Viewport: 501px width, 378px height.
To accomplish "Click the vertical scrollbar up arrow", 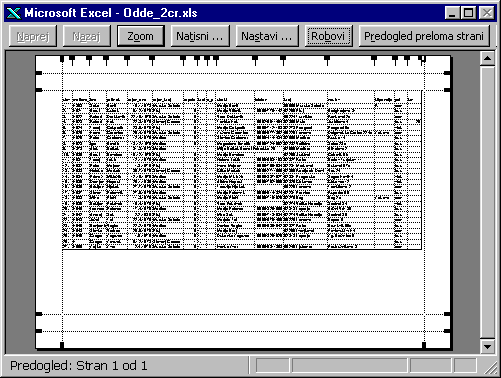I will [487, 59].
